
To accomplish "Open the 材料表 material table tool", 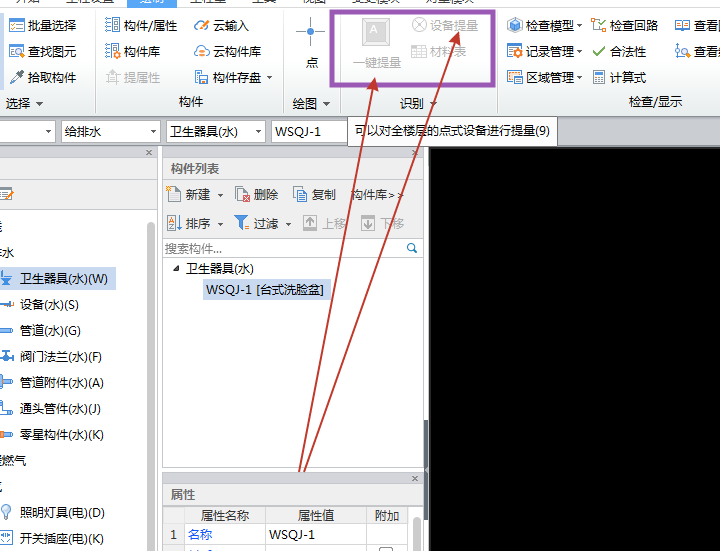I will coord(439,51).
